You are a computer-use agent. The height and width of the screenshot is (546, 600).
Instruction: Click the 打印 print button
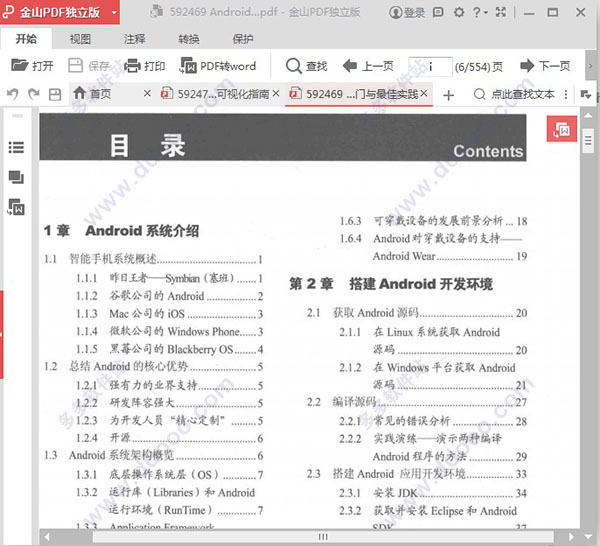(145, 66)
